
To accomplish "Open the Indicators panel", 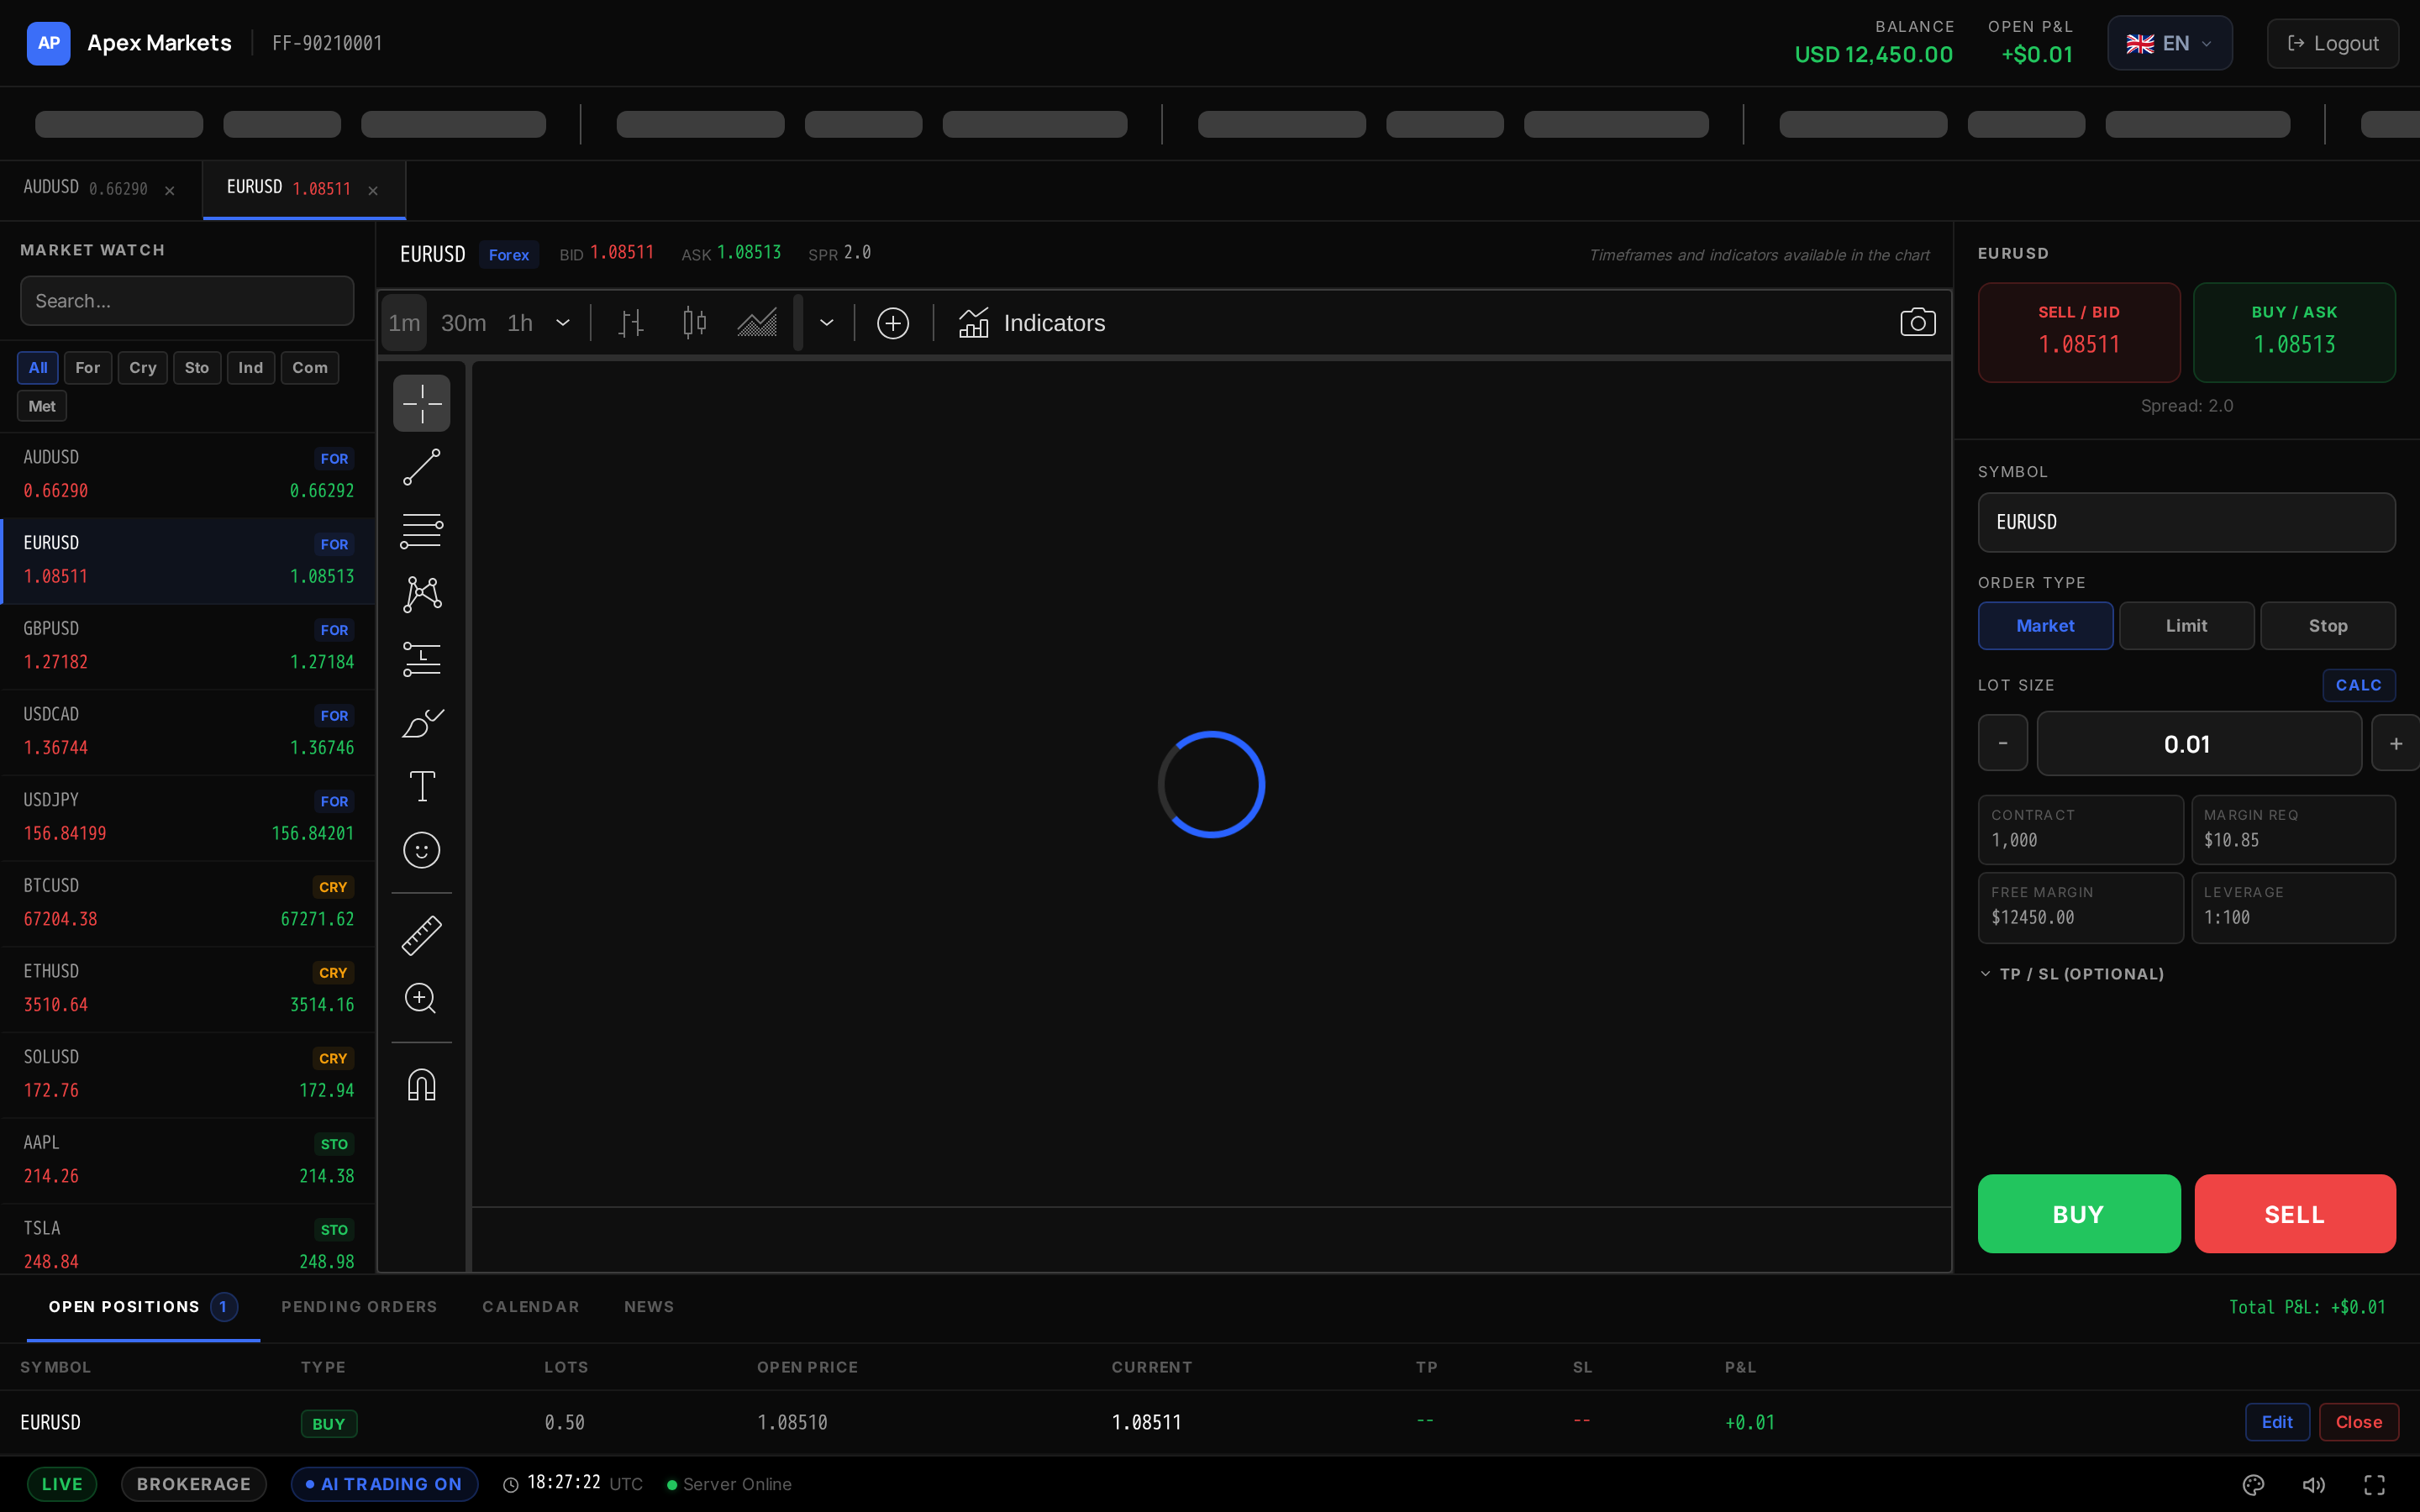I will click(x=1032, y=323).
